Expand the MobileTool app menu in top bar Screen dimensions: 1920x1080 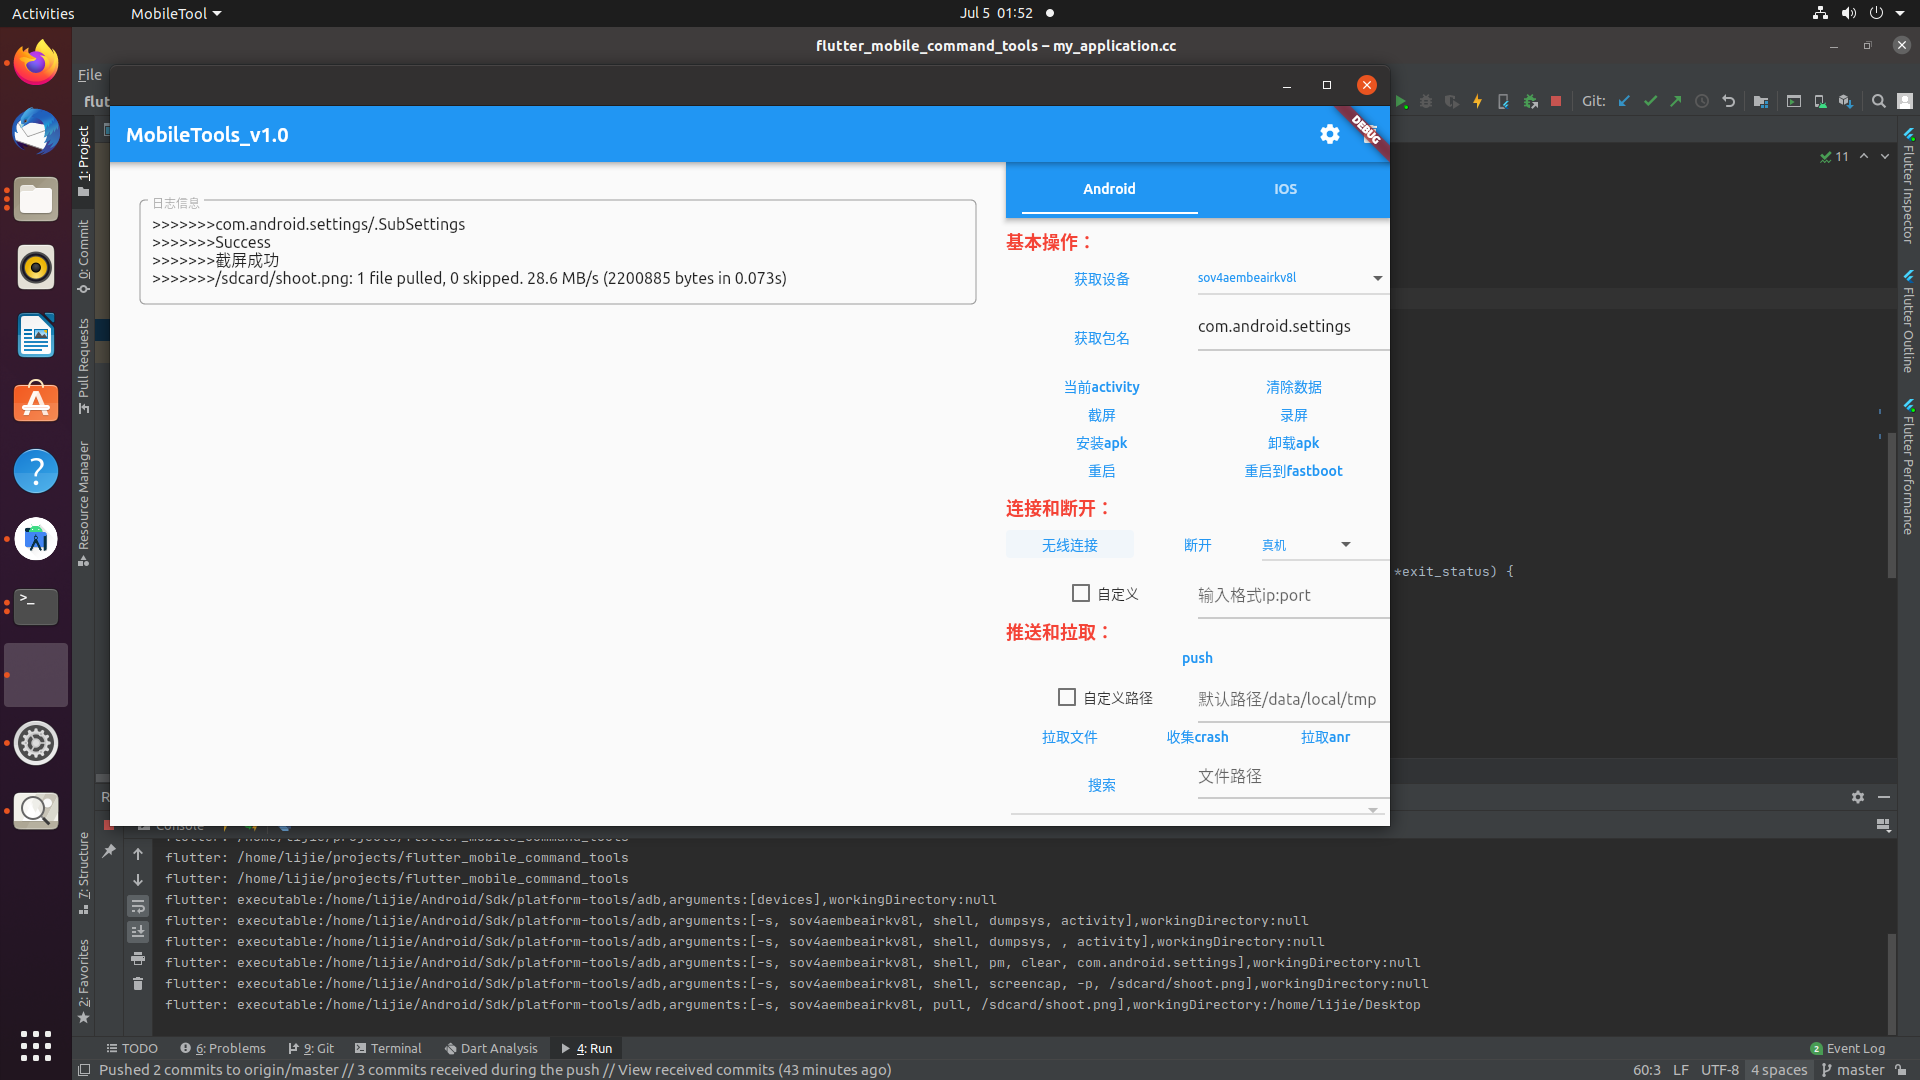176,13
